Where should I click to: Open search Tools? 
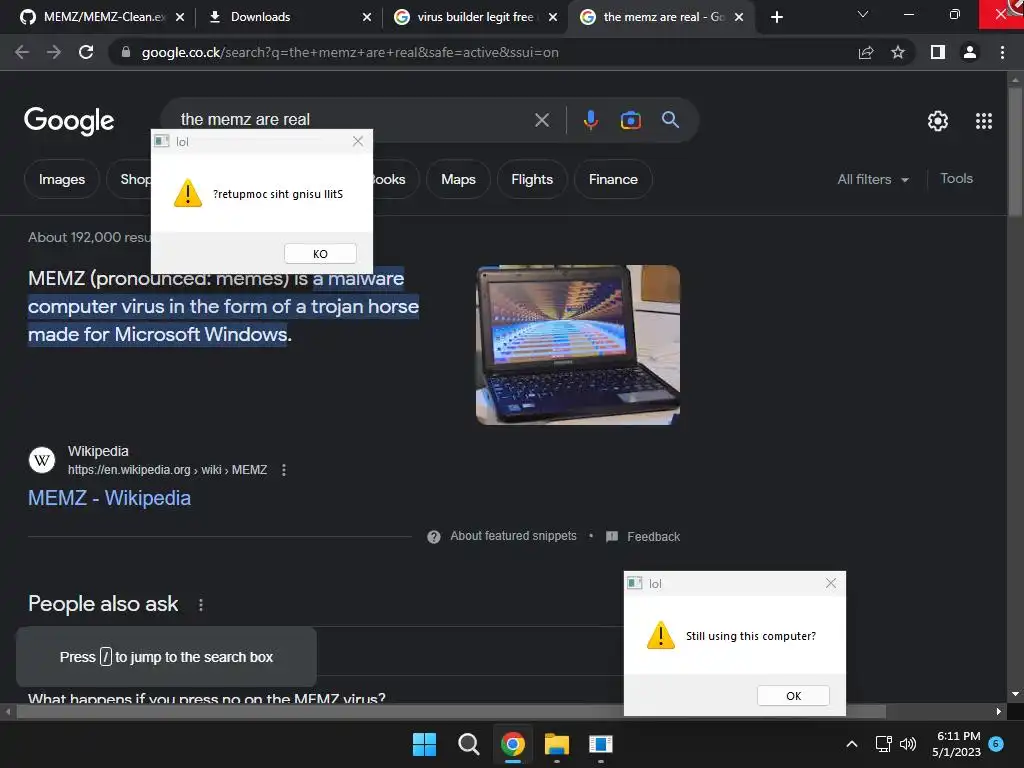[x=957, y=178]
